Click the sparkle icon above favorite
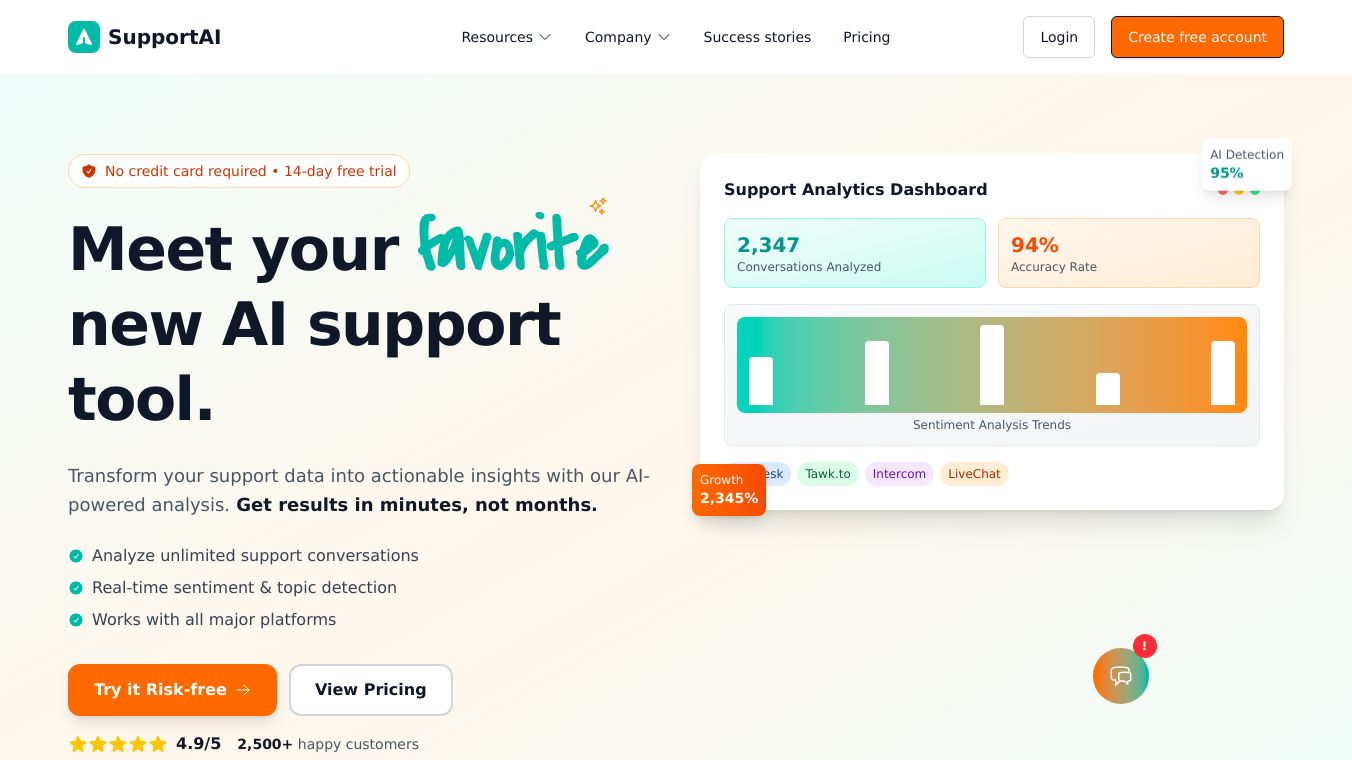The image size is (1352, 760). [x=598, y=206]
